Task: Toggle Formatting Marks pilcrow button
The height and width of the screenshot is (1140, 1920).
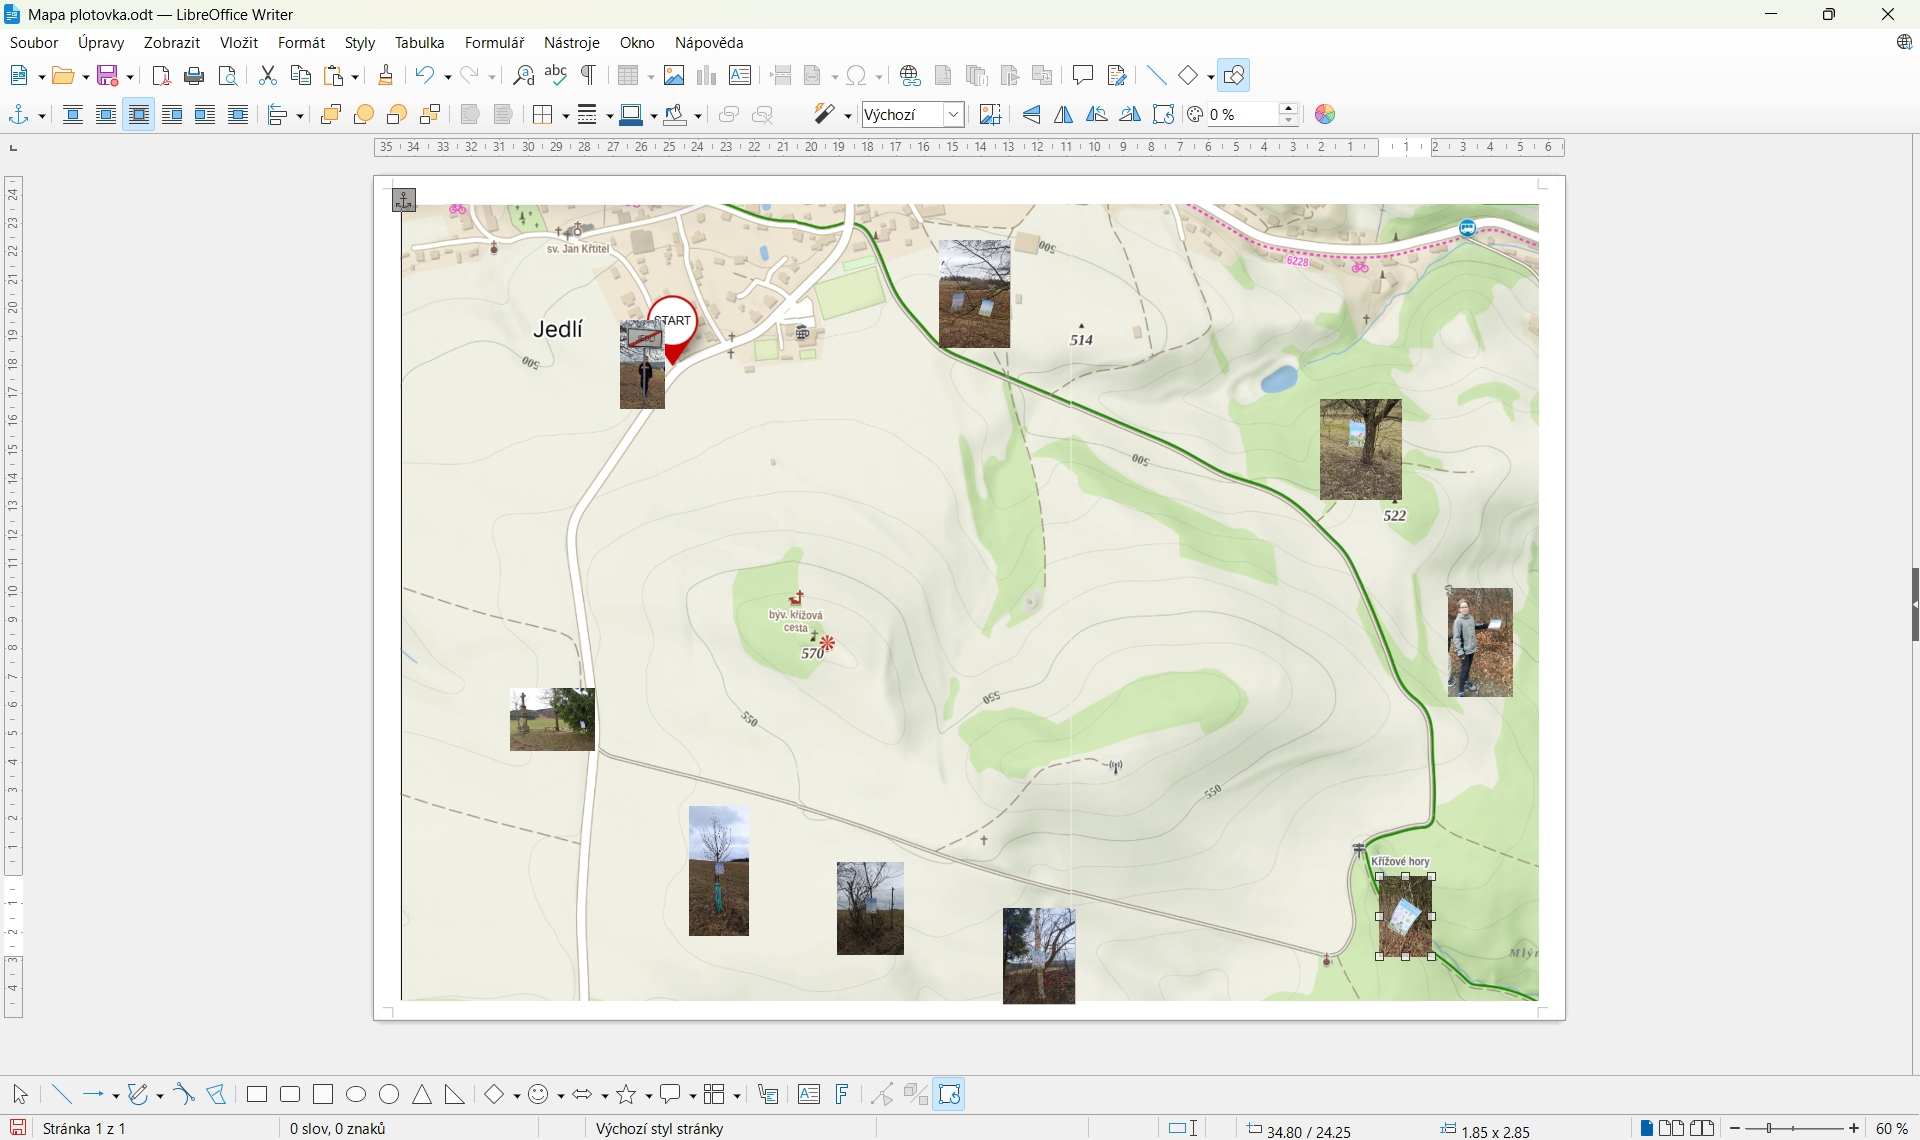Action: click(589, 75)
